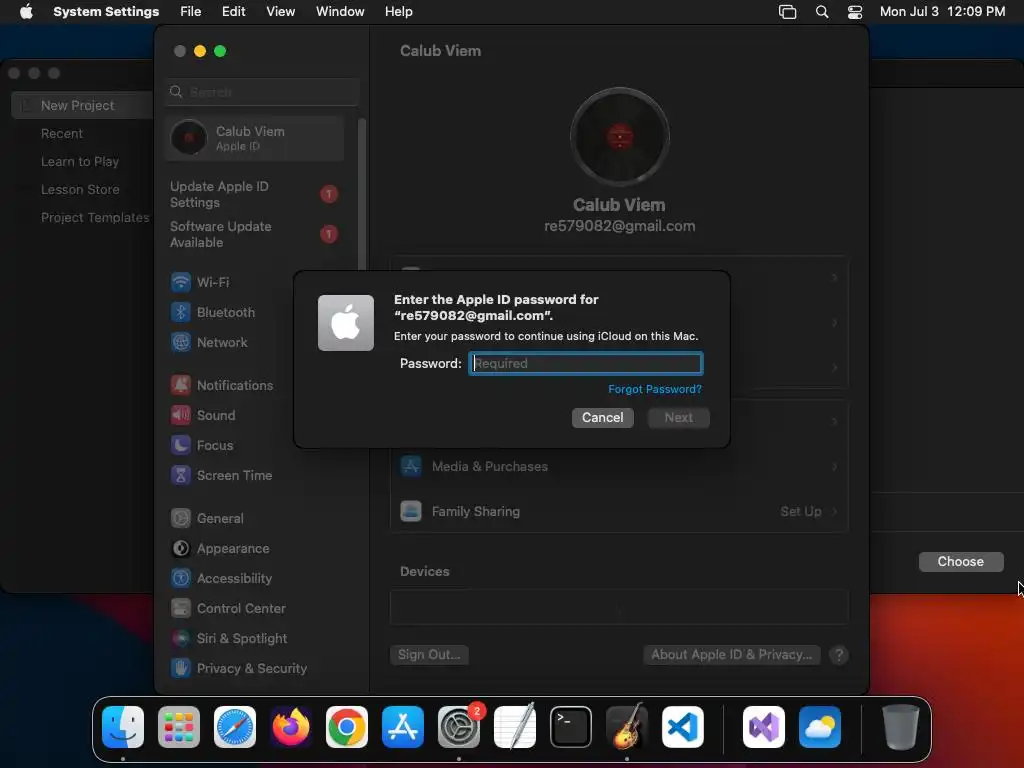Click the Sign Out... button
Screen dimensions: 1024x768
[429, 654]
